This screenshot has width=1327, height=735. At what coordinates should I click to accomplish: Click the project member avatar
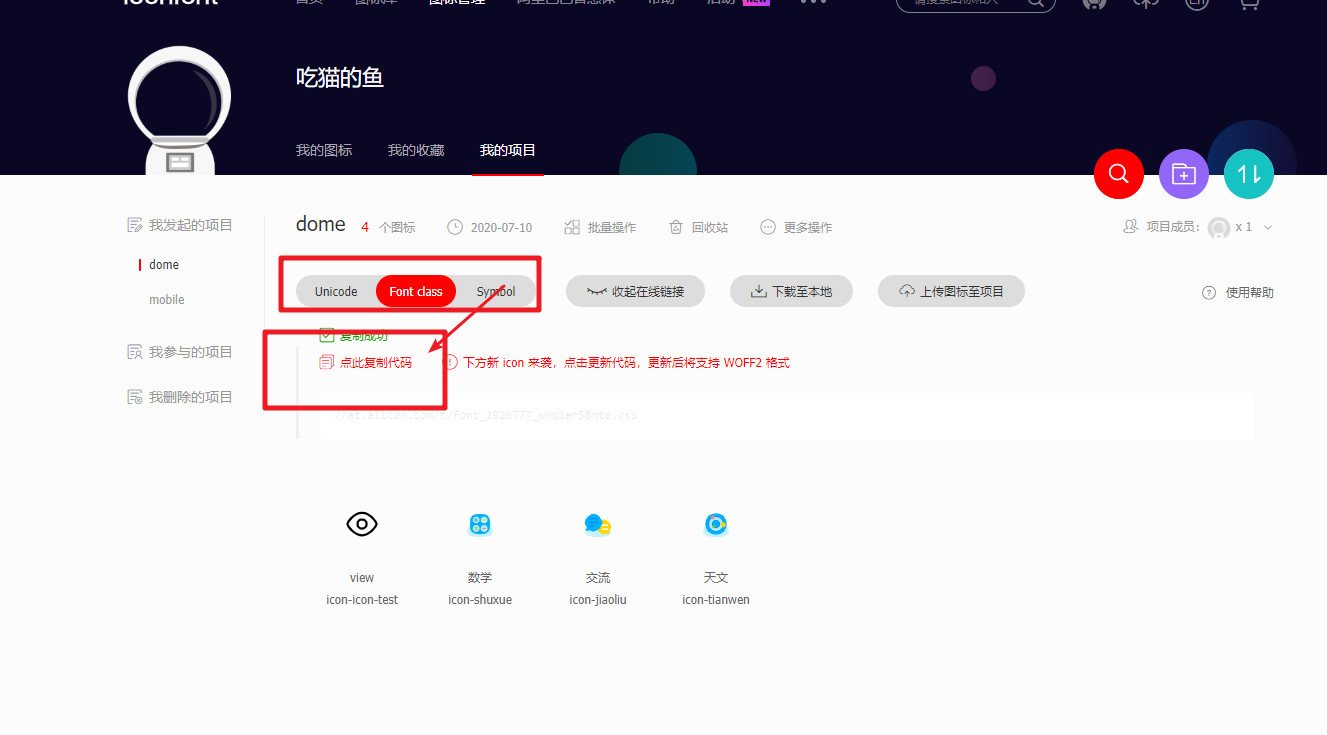tap(1219, 227)
